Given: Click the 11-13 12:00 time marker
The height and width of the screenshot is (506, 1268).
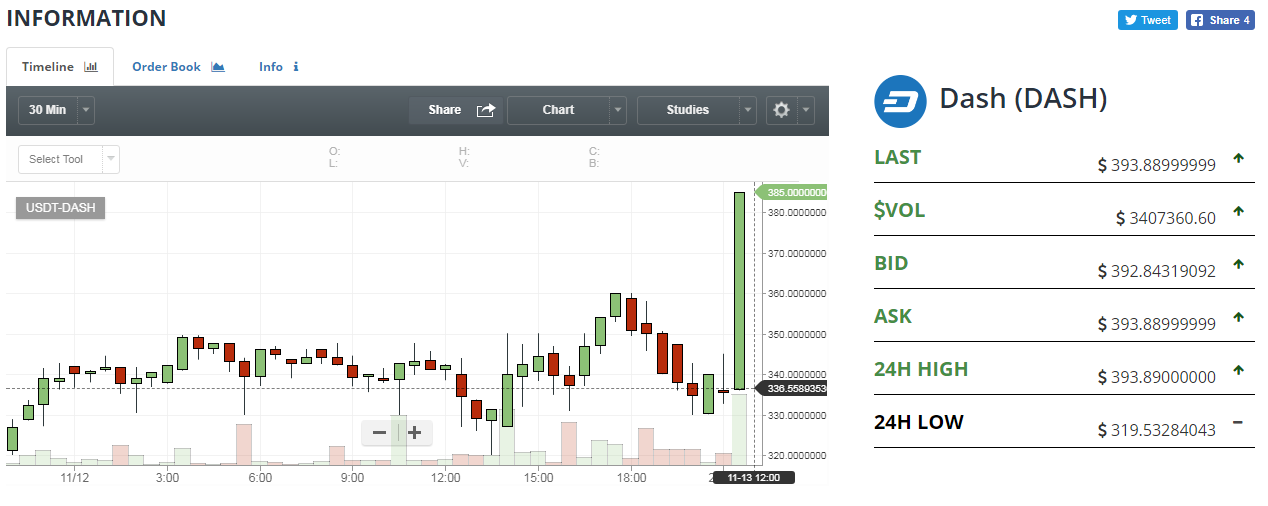Looking at the screenshot, I should tap(754, 478).
